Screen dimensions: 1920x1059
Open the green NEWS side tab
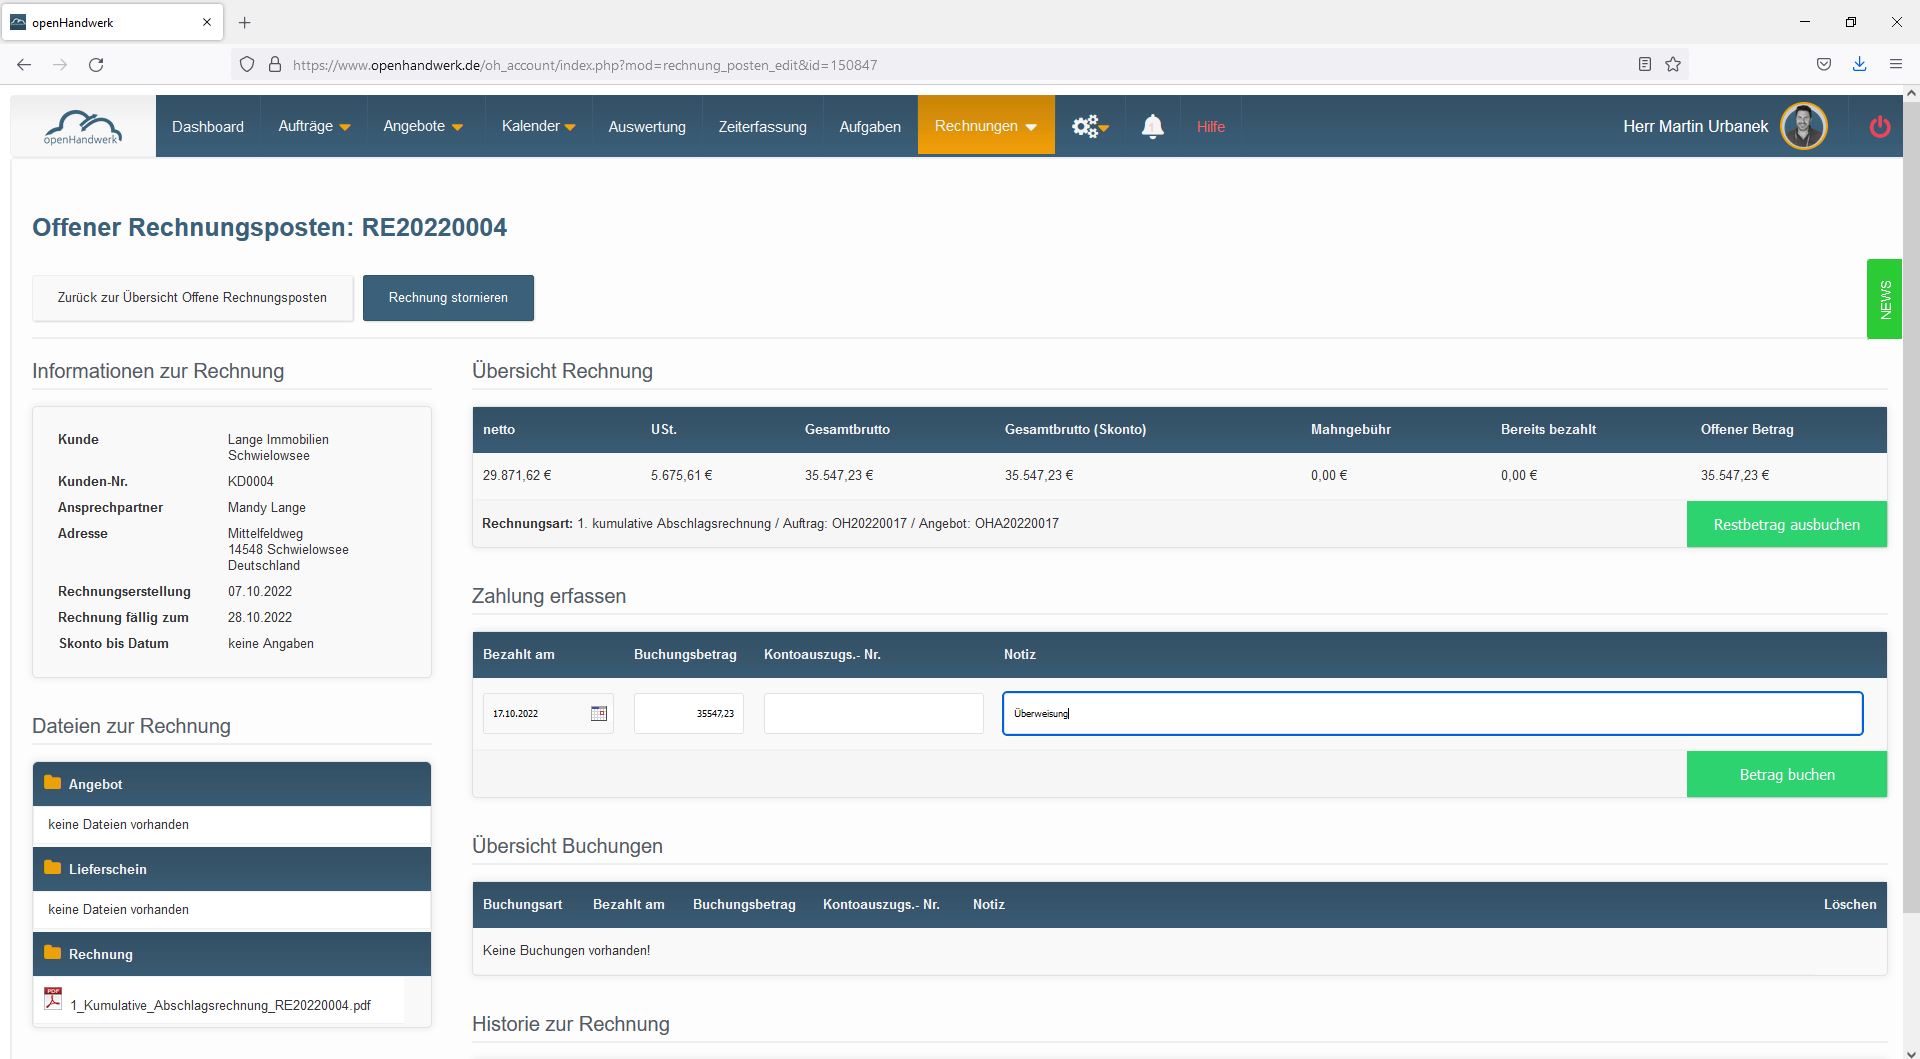(x=1884, y=299)
